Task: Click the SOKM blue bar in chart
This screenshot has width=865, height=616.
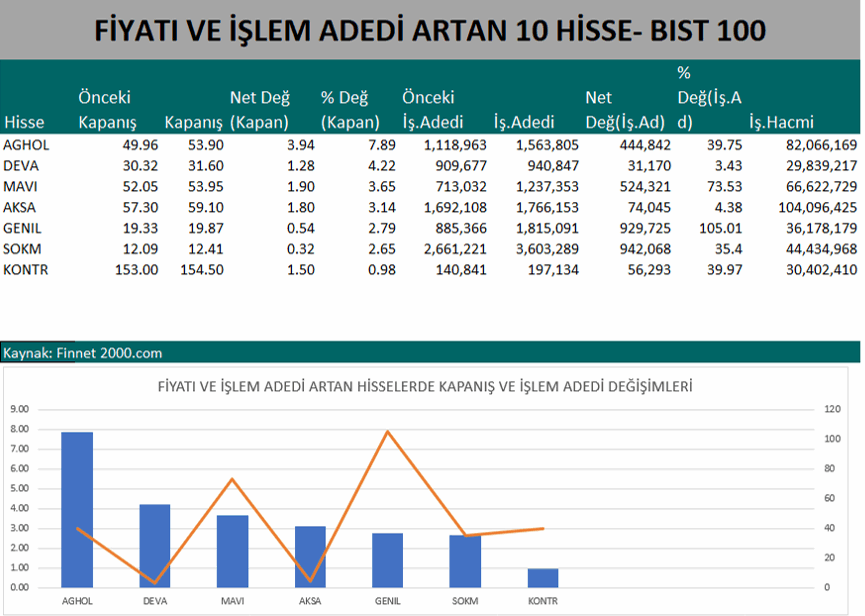Action: tap(465, 561)
